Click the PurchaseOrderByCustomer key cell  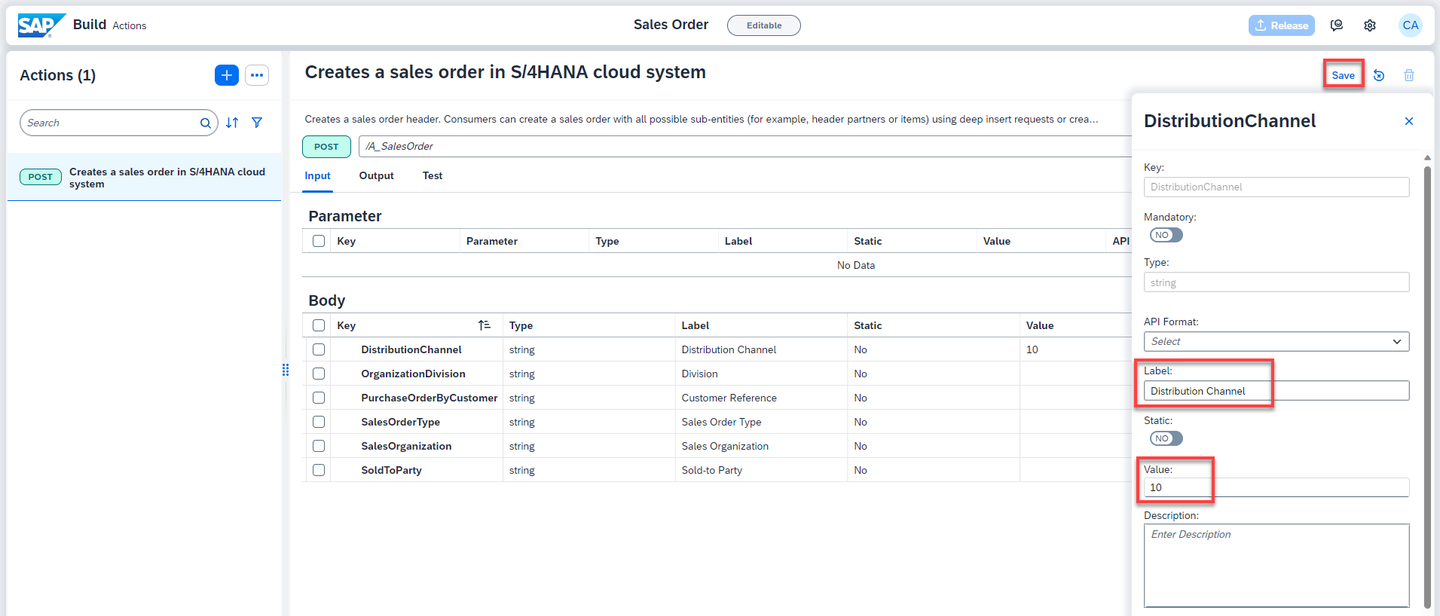[x=429, y=398]
